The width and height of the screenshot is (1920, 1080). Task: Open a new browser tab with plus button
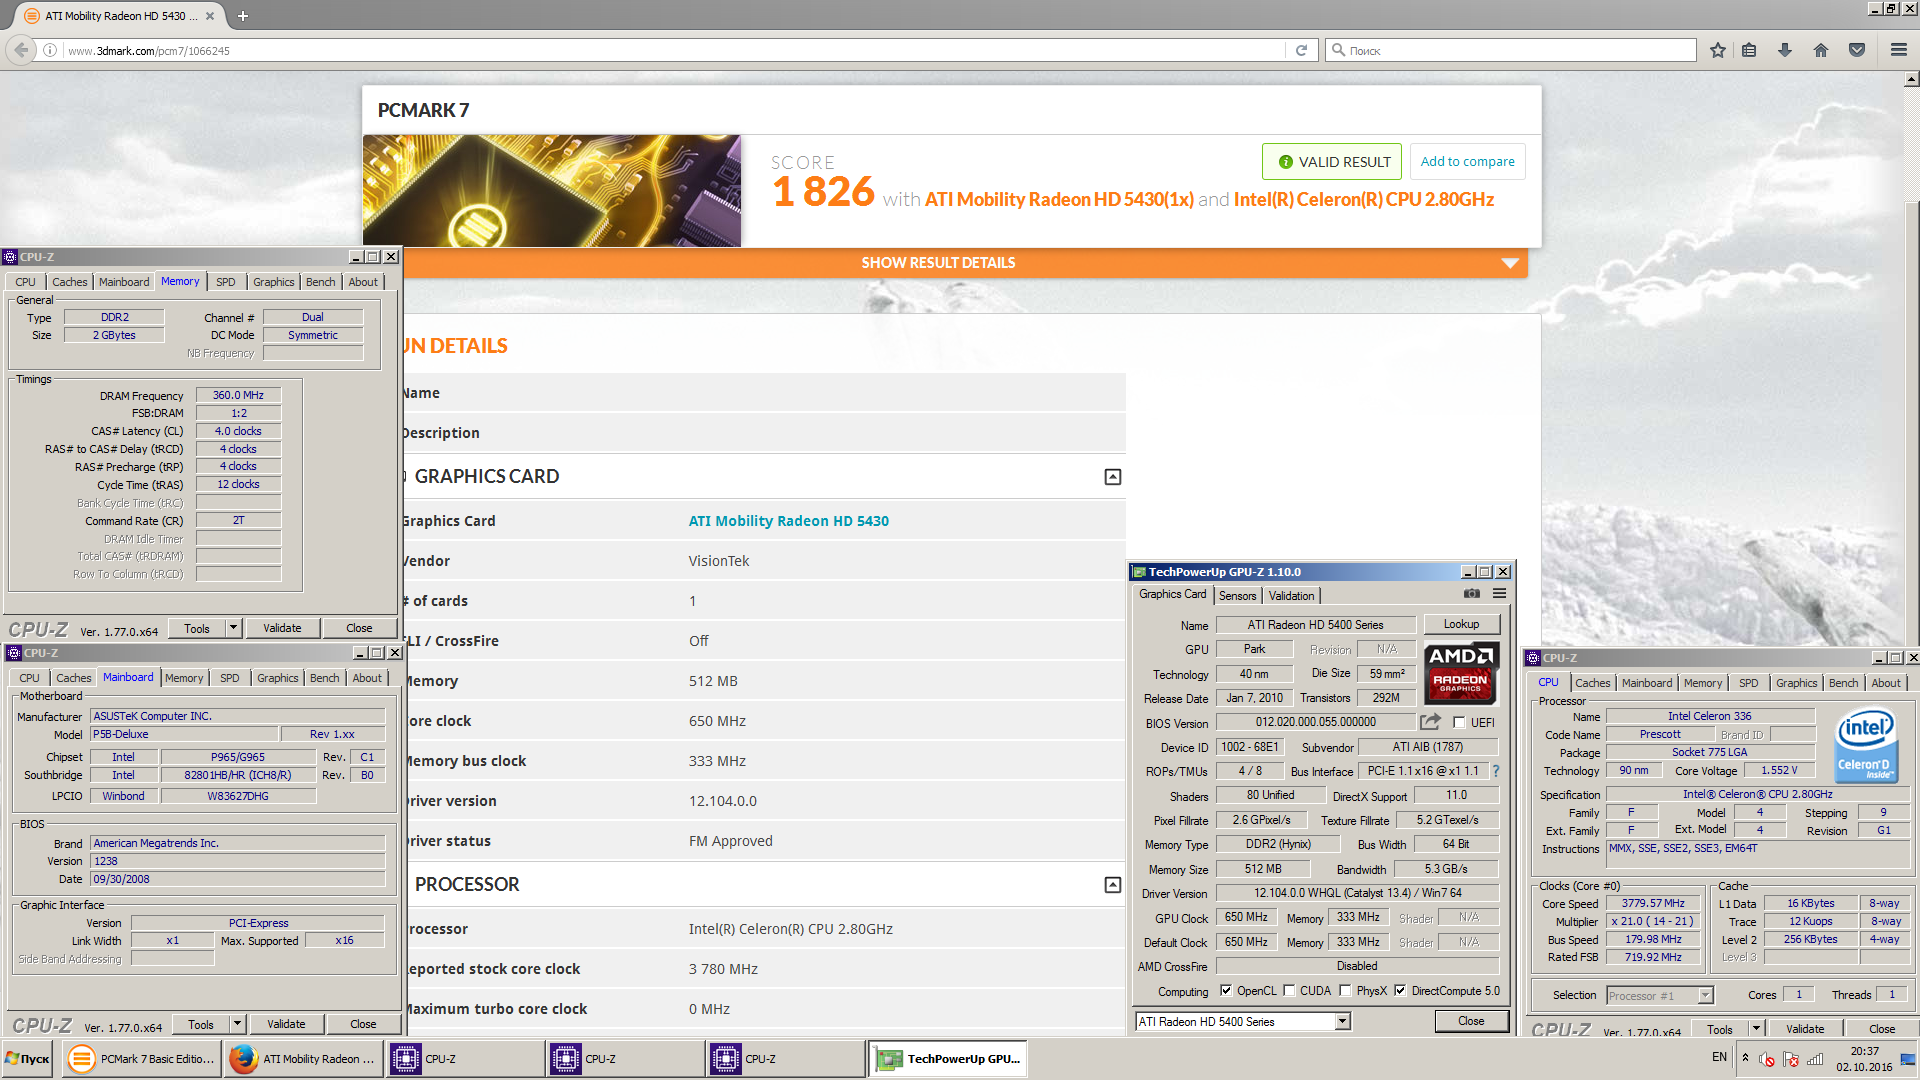(x=243, y=16)
